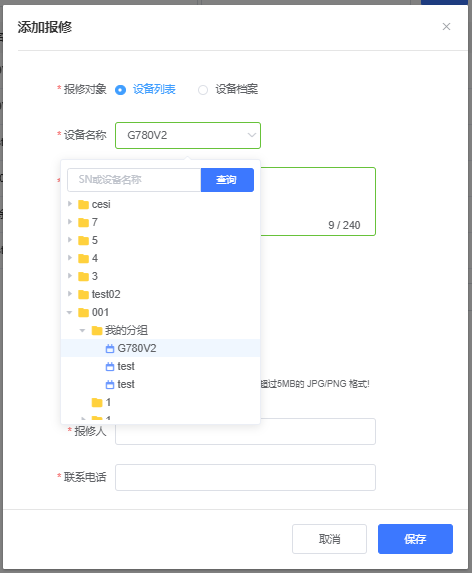
Task: Click the 取消 cancel button
Action: click(x=330, y=539)
